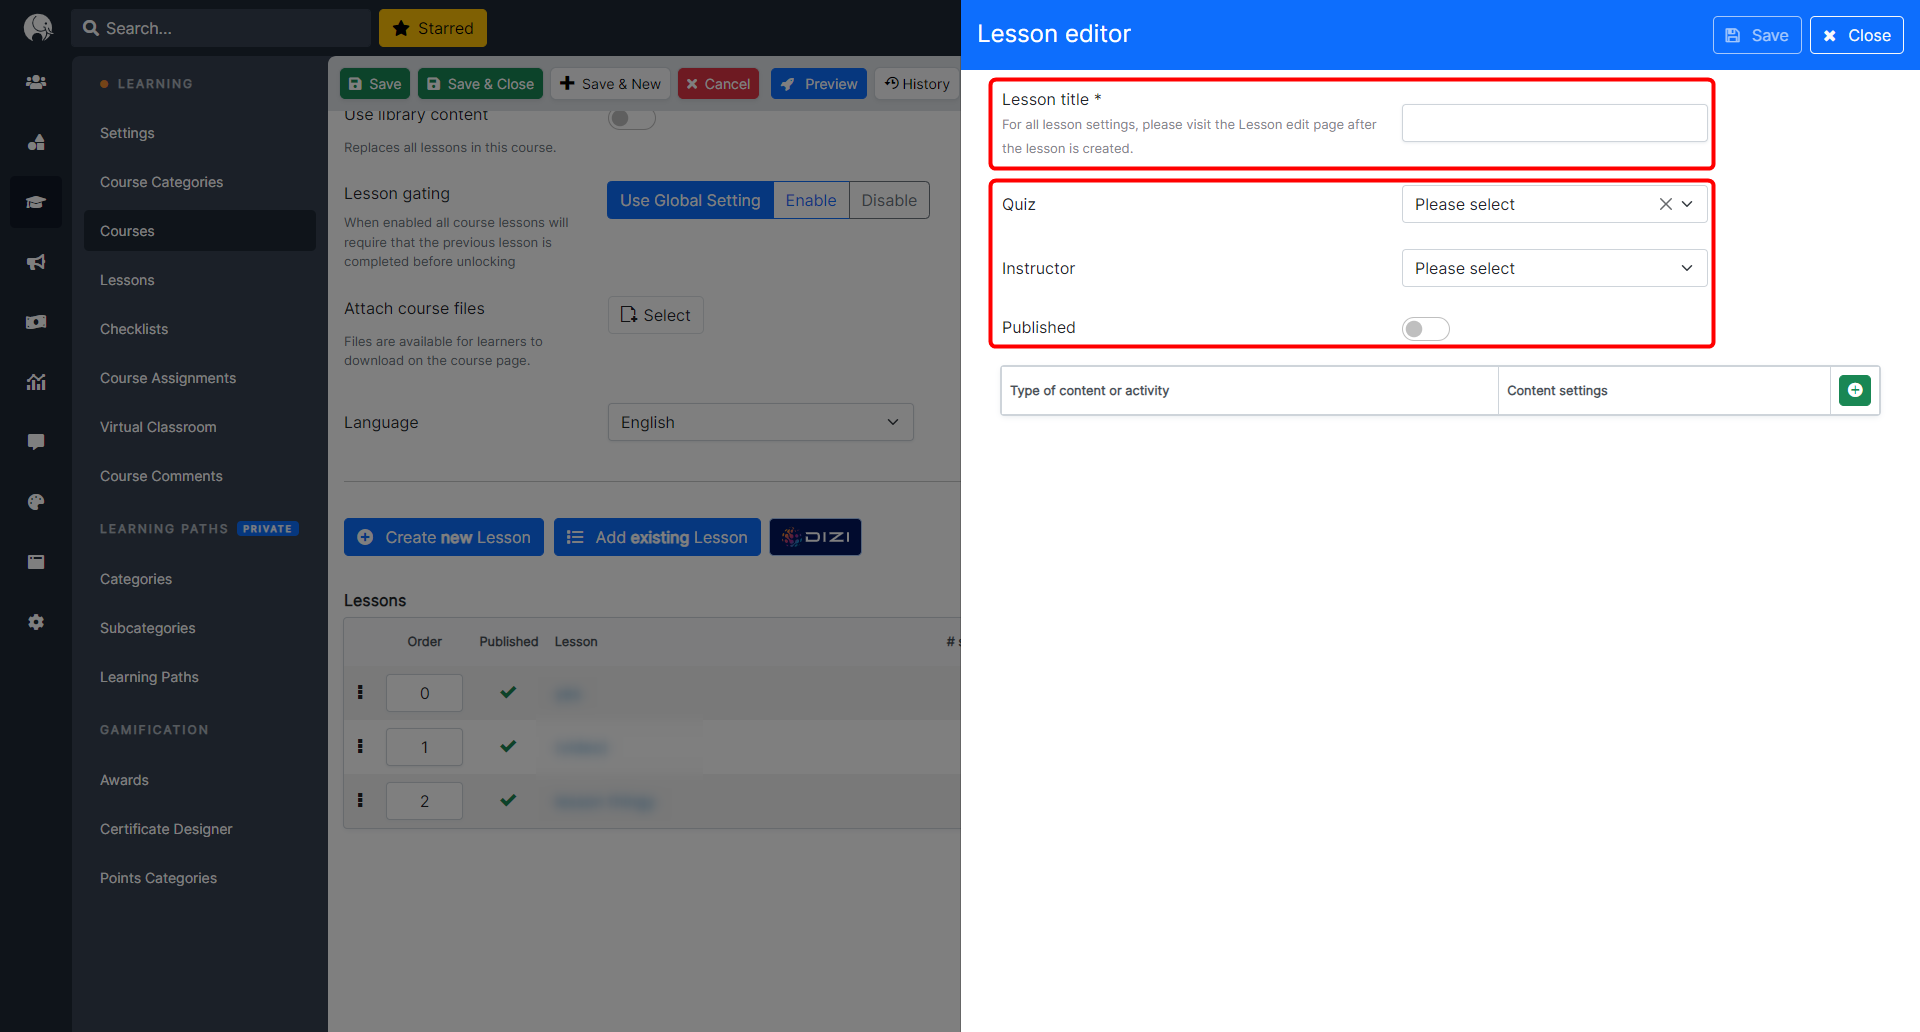Image resolution: width=1920 pixels, height=1032 pixels.
Task: Open the Language dropdown set to English
Action: click(x=760, y=422)
